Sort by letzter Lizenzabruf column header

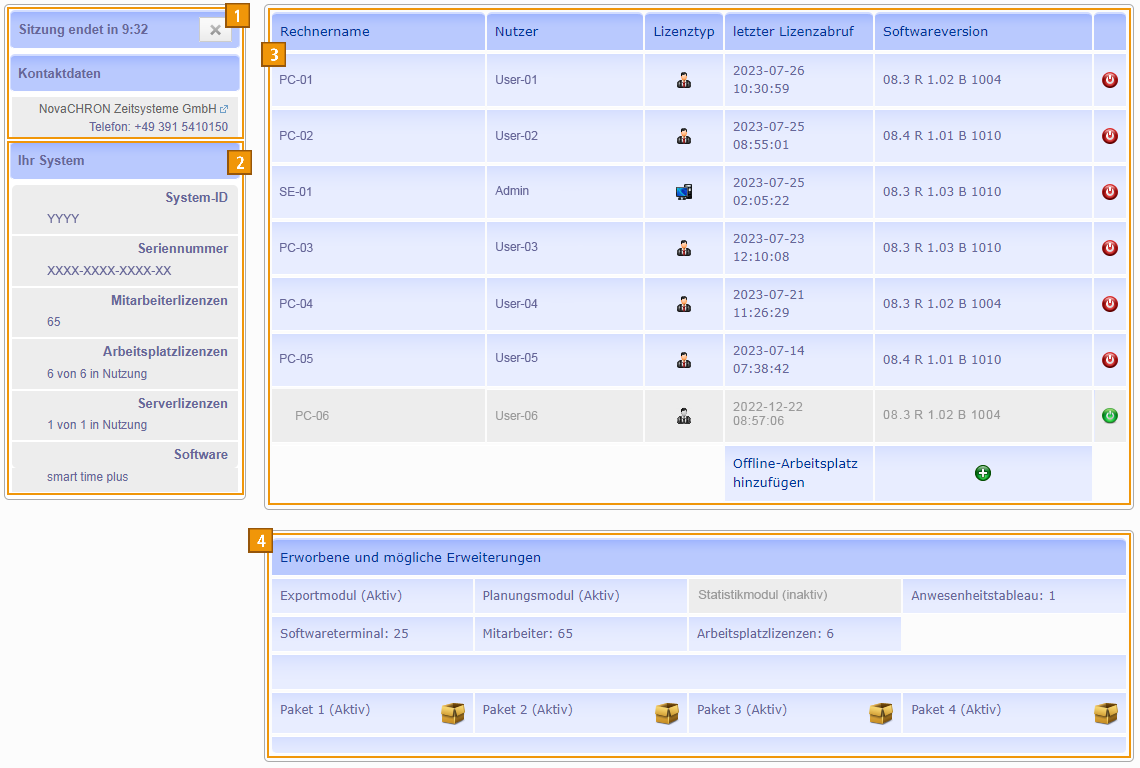pos(793,32)
